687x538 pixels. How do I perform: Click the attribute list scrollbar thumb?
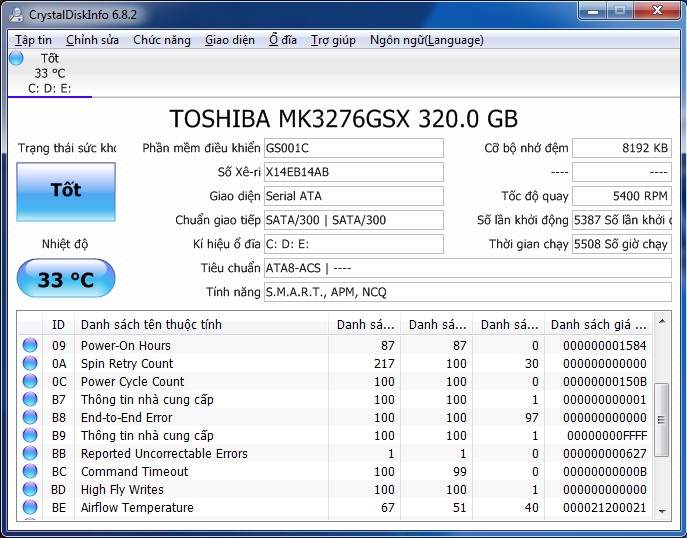(662, 420)
